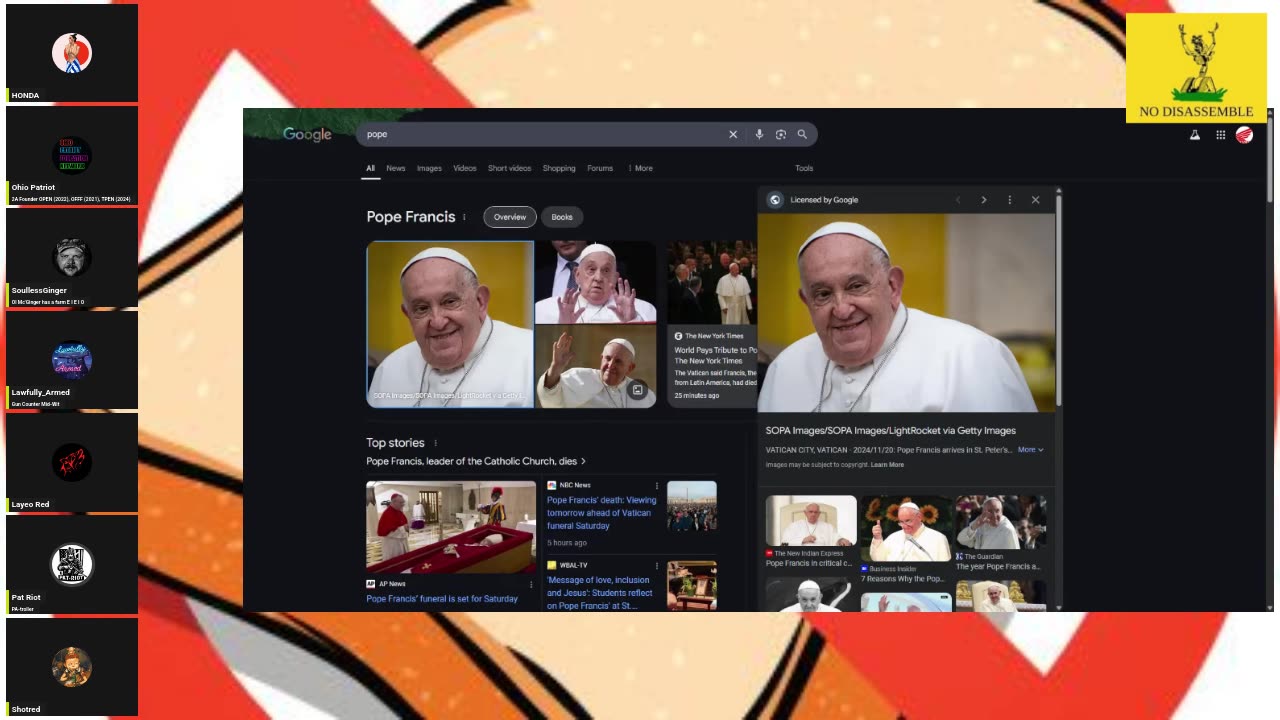Select the Books chip
The width and height of the screenshot is (1280, 720).
562,217
